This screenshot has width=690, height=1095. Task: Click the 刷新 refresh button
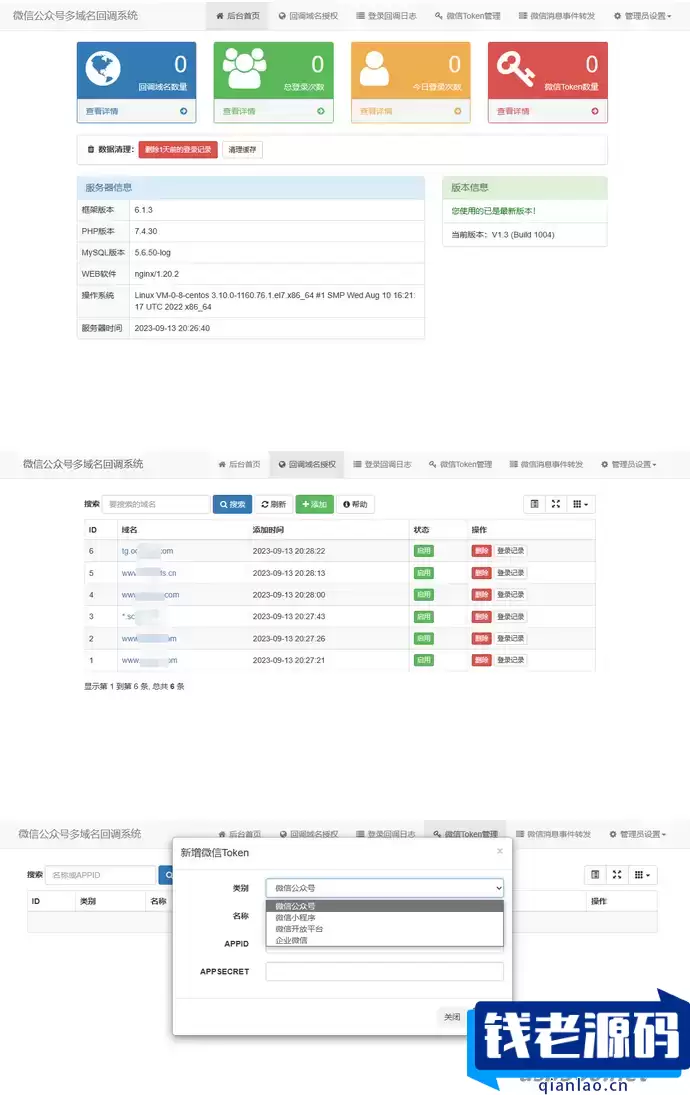[274, 504]
